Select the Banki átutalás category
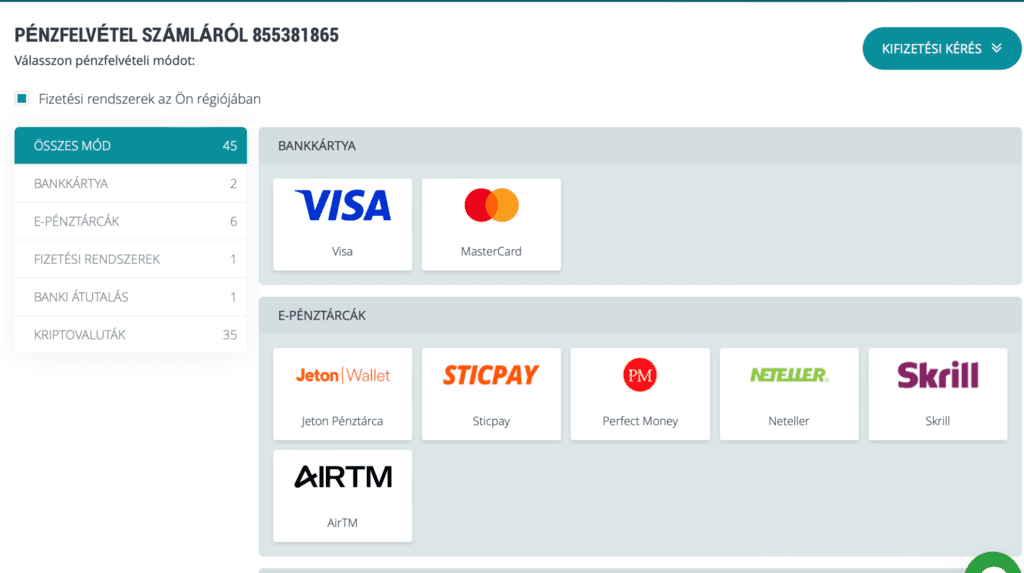Viewport: 1024px width, 573px height. [131, 297]
